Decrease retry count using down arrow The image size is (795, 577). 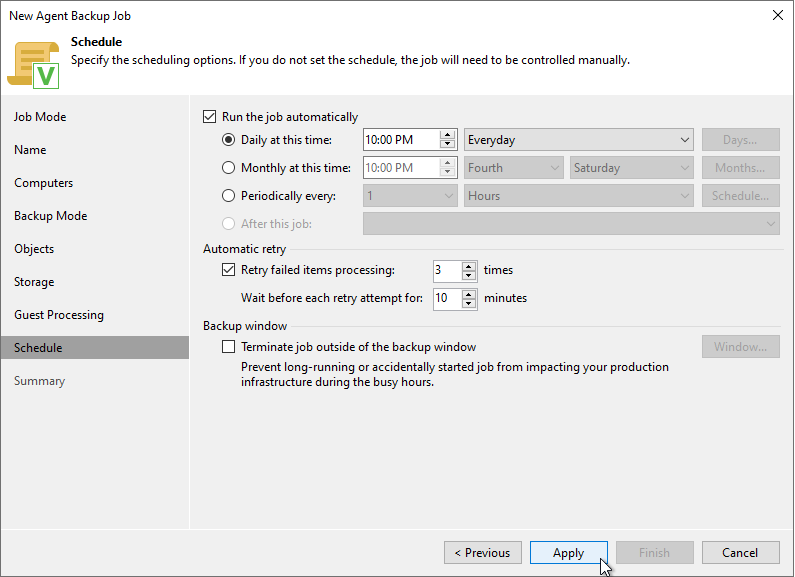469,275
